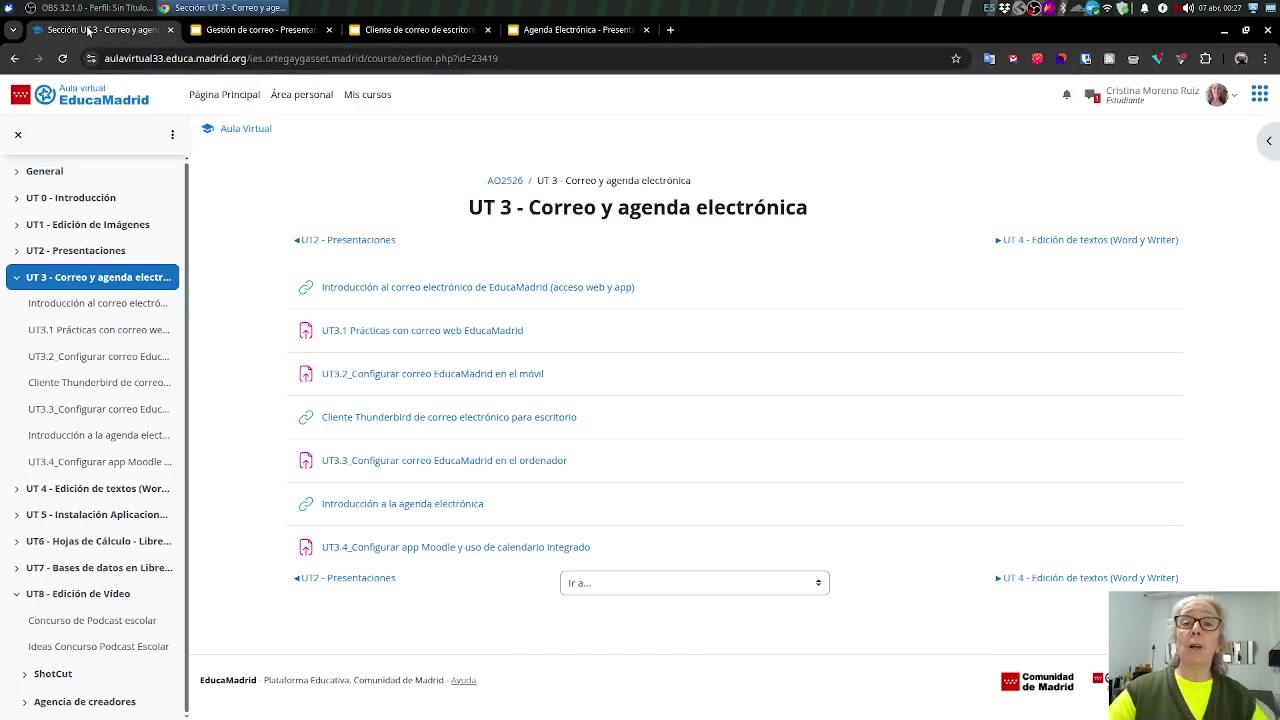Image resolution: width=1280 pixels, height=720 pixels.
Task: Select Ideas Concurso Podcast Escolar in sidebar
Action: pos(98,647)
